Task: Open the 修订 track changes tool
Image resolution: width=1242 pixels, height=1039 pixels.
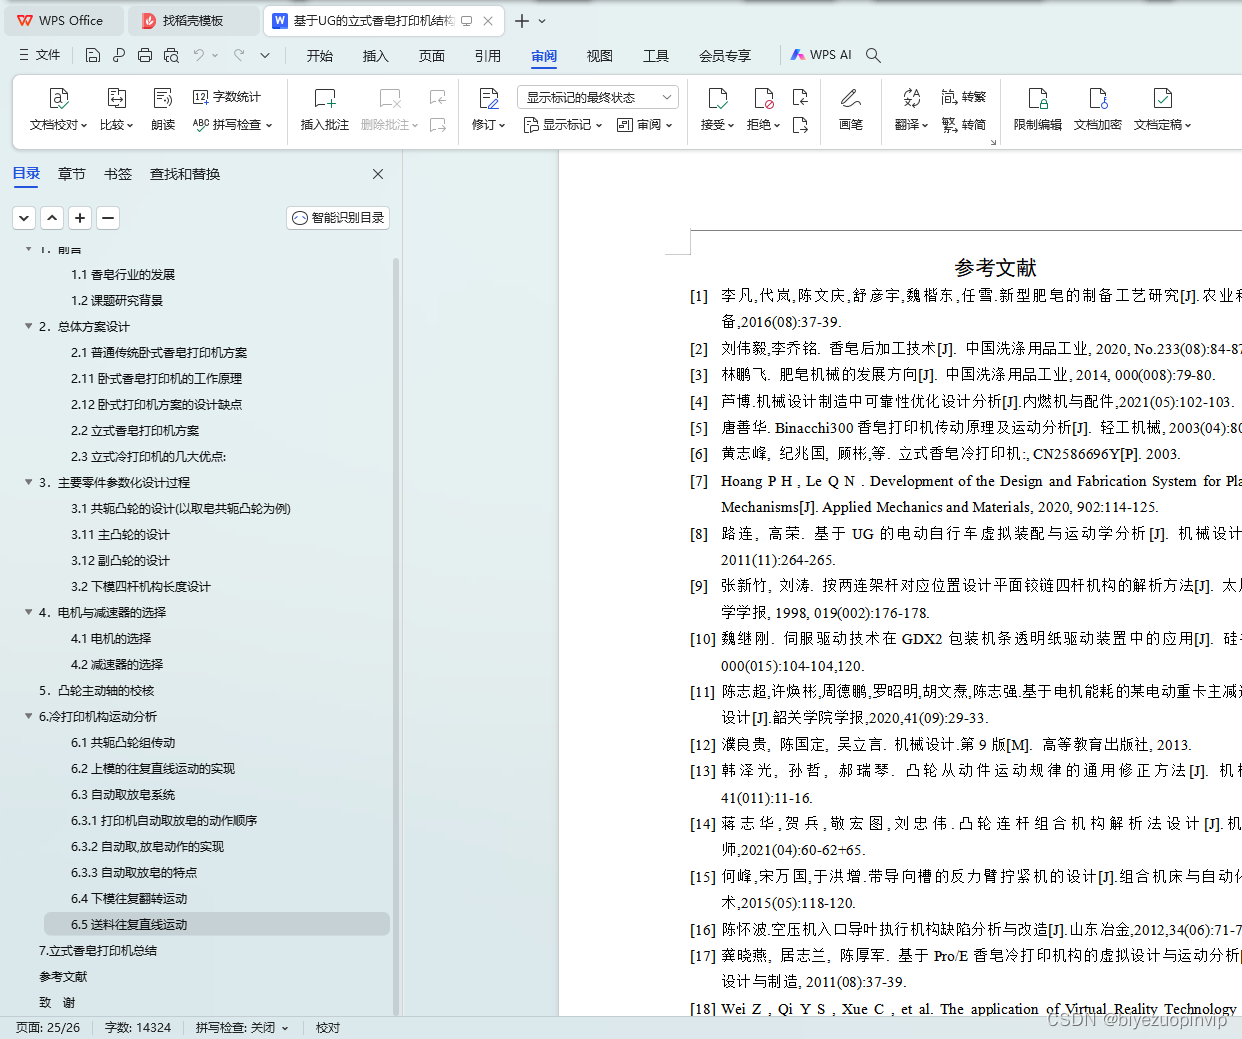Action: click(488, 110)
